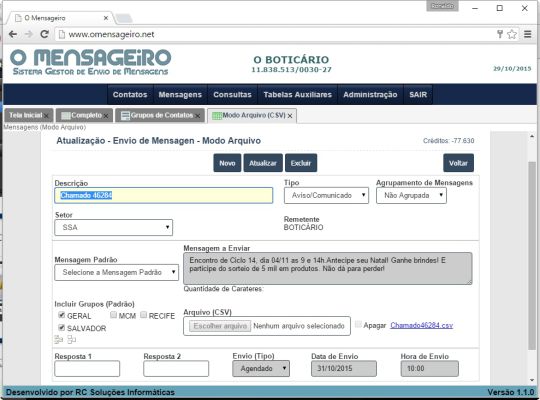Click the Atualizar button
Image resolution: width=540 pixels, height=400 pixels.
coord(263,163)
